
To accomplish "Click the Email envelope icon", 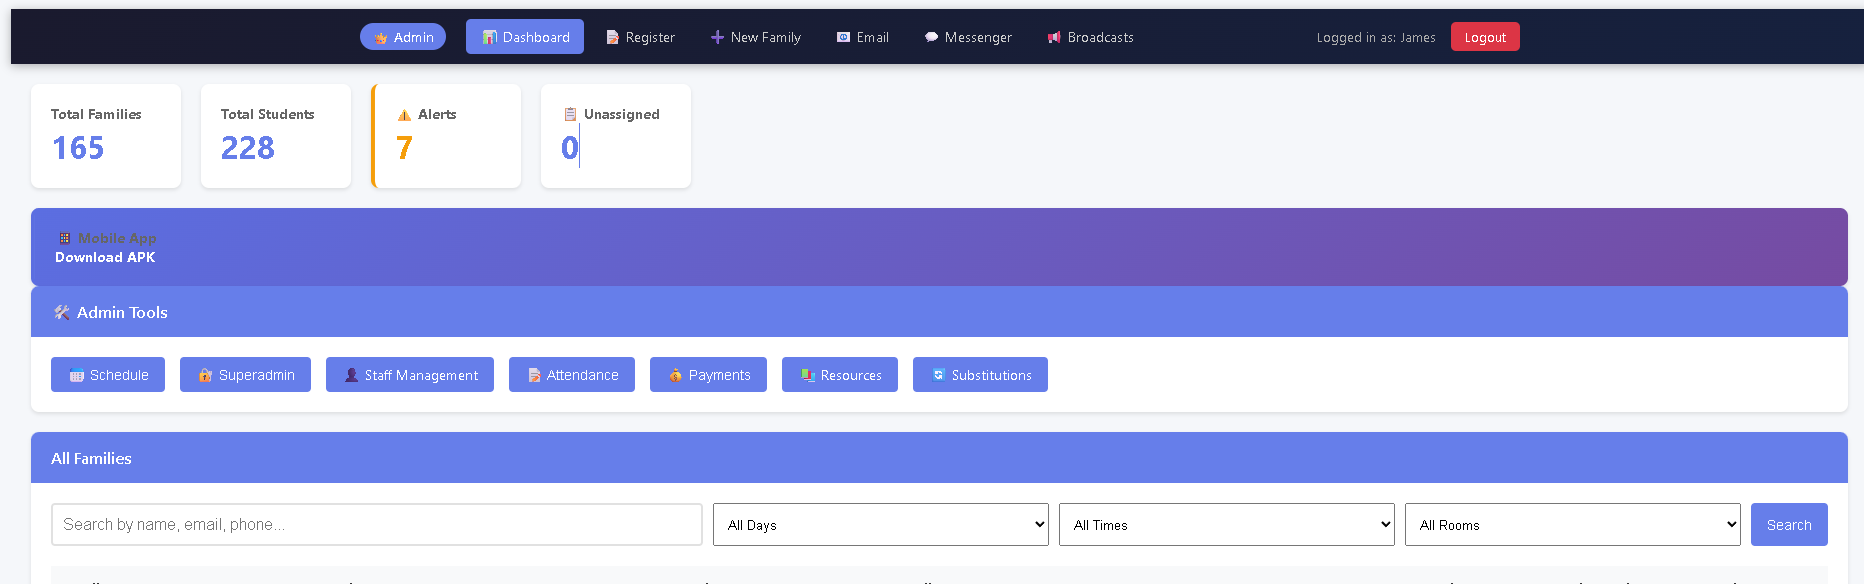I will [x=843, y=37].
